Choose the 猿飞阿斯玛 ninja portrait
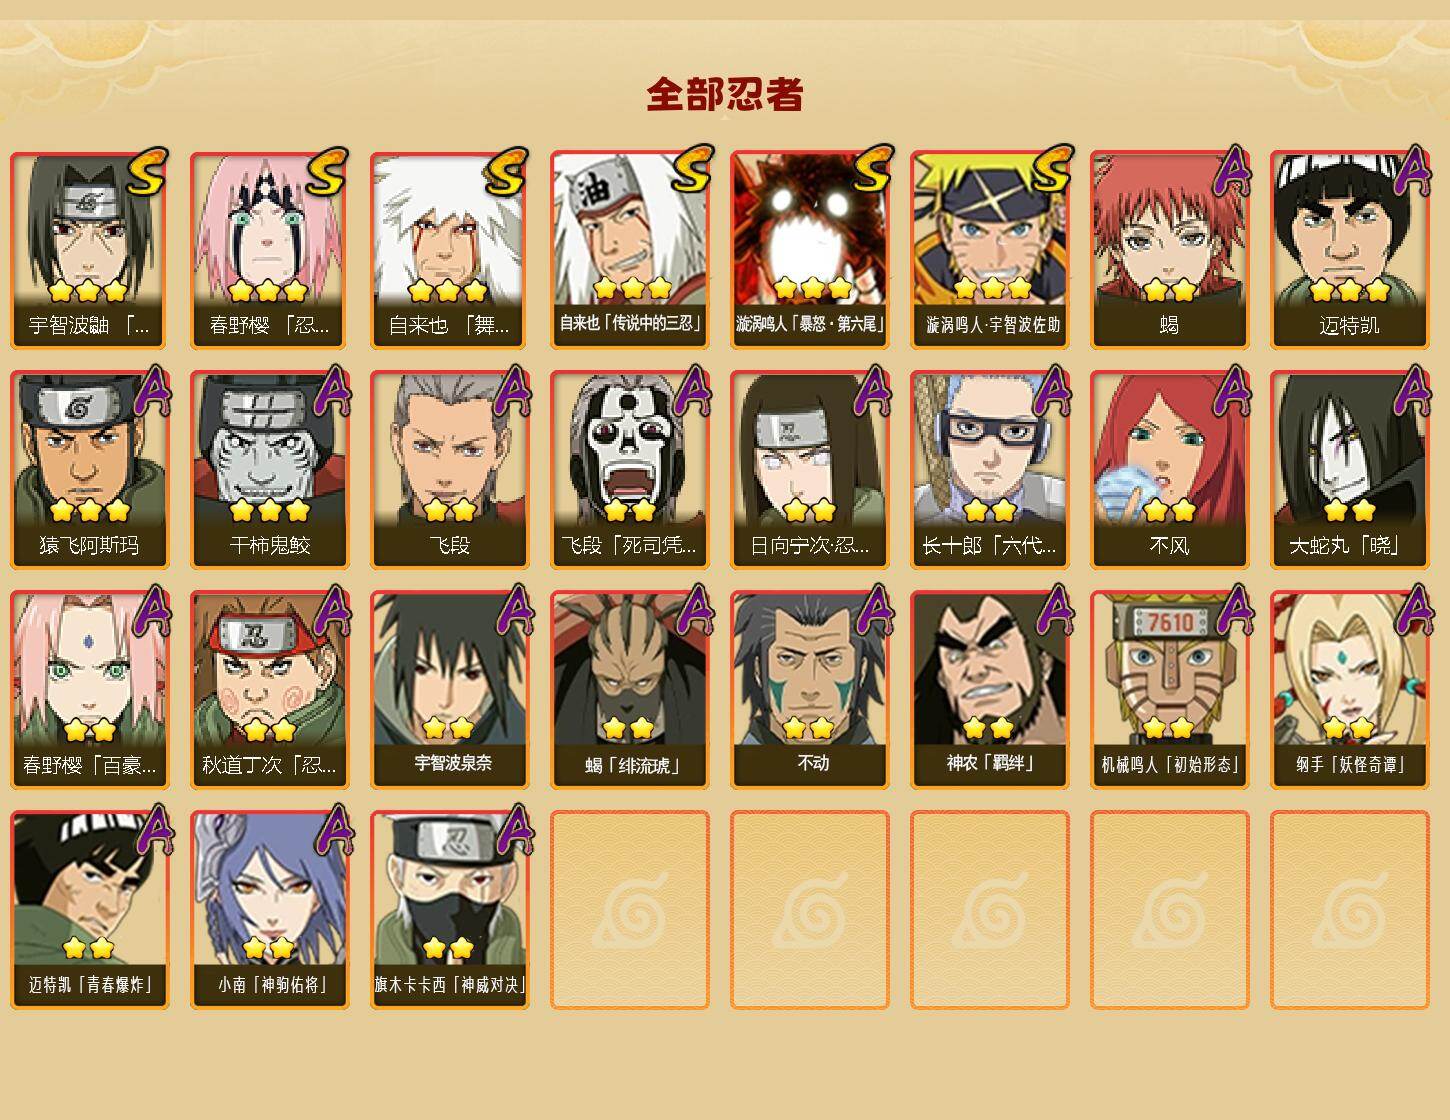1450x1120 pixels. (x=89, y=470)
